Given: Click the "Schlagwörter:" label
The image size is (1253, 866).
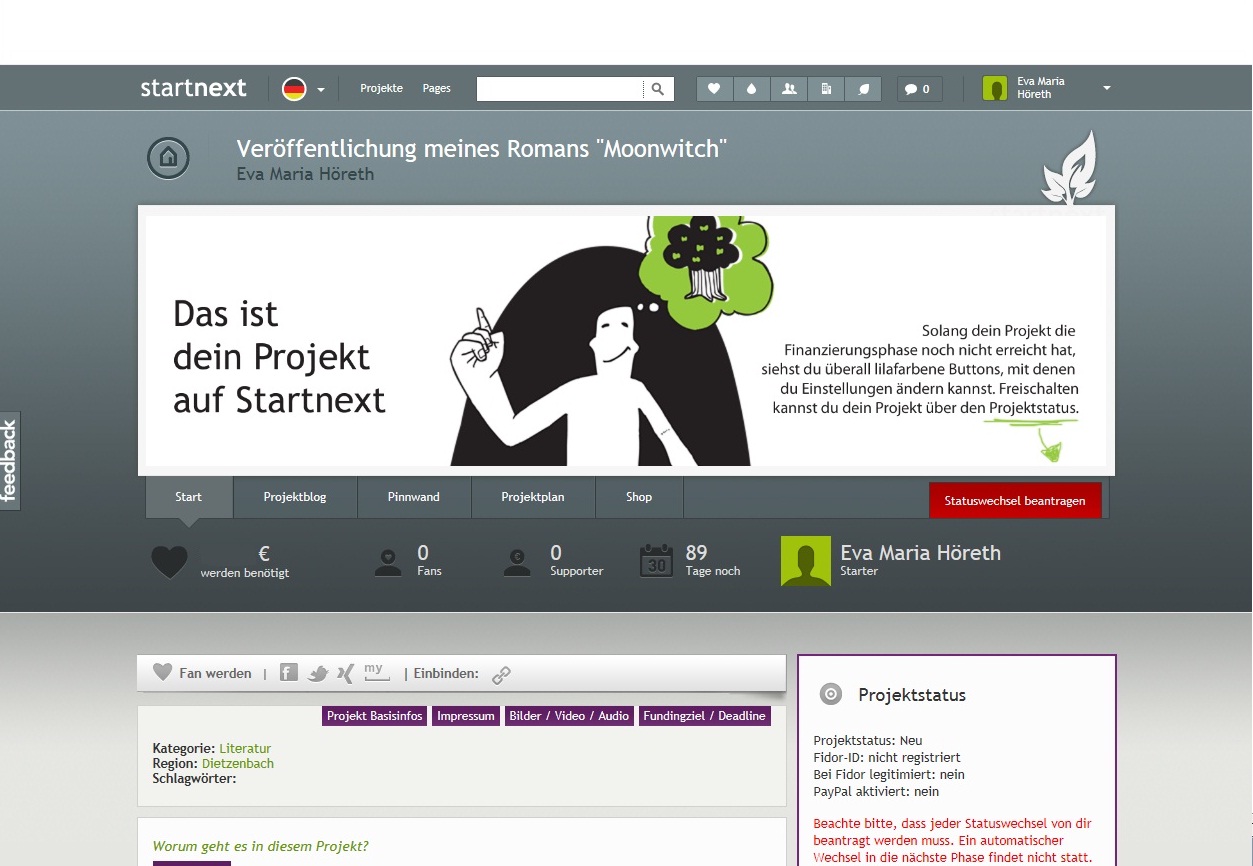Looking at the screenshot, I should tap(194, 778).
